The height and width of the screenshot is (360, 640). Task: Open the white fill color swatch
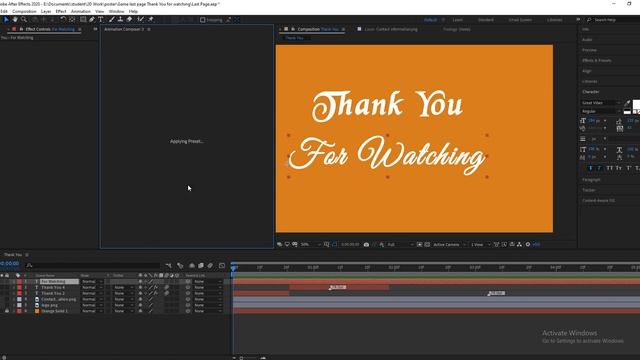point(636,104)
